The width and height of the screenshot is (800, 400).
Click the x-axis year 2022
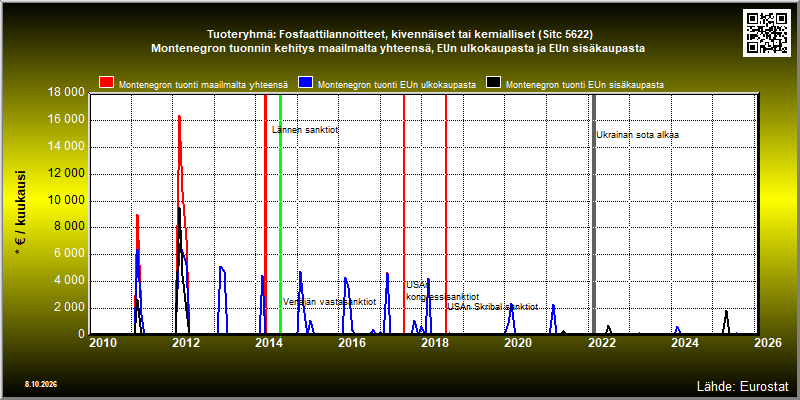(603, 343)
